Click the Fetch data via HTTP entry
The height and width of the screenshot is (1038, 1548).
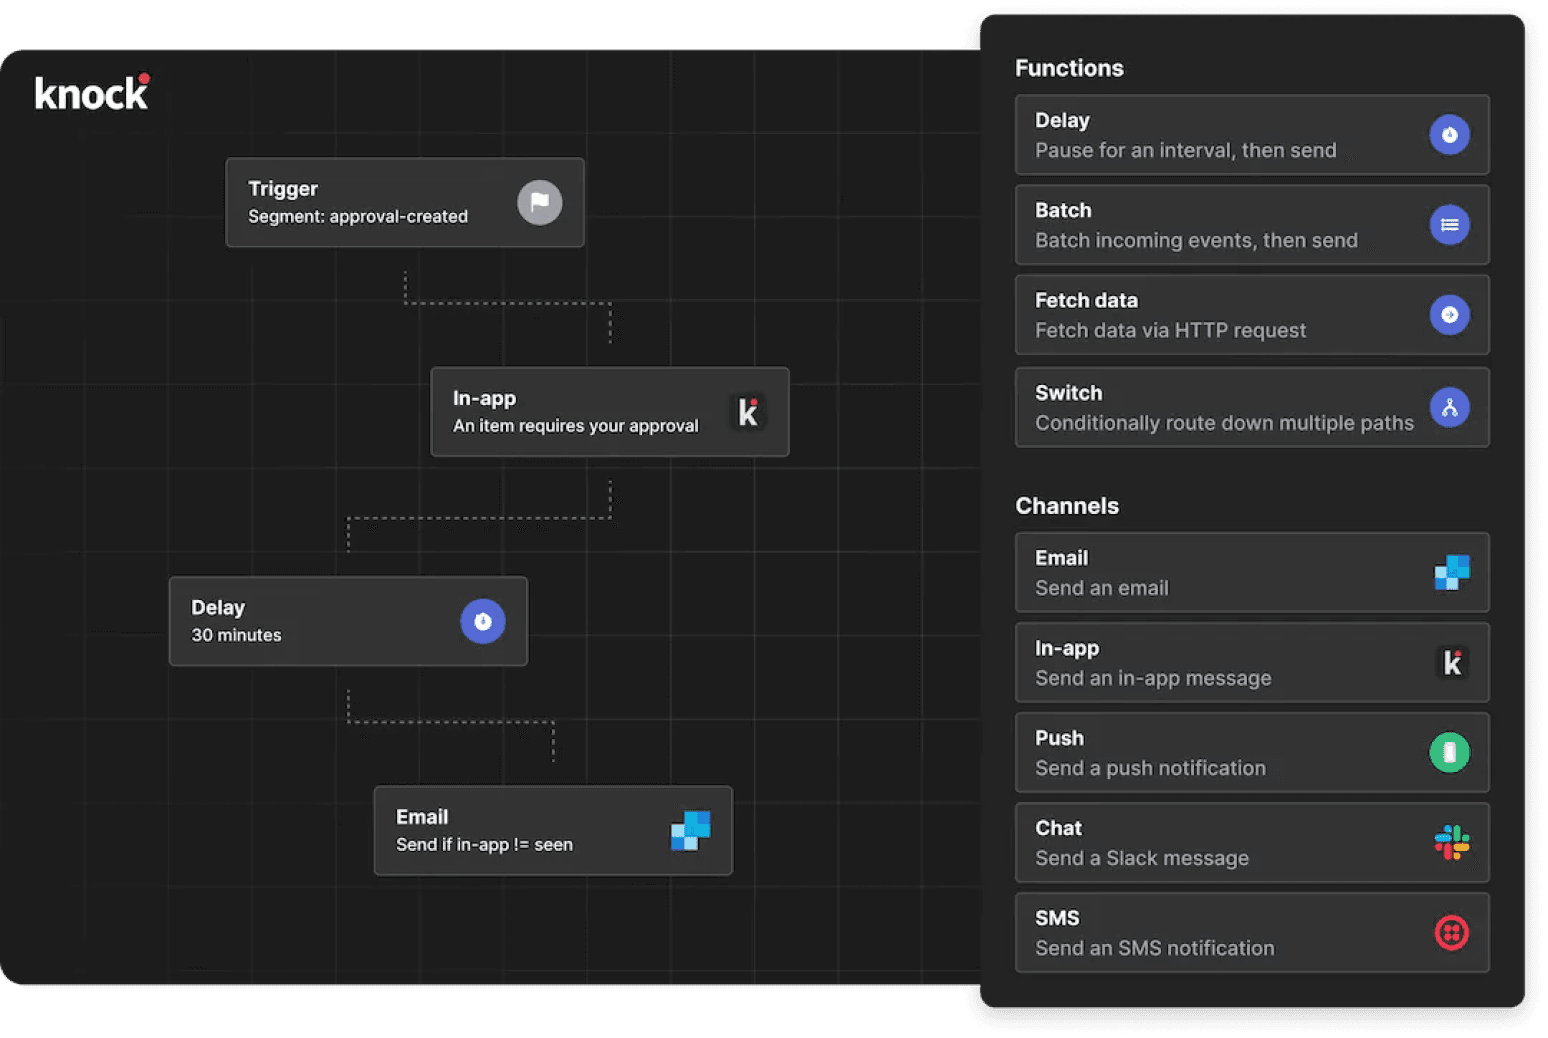tap(1200, 315)
